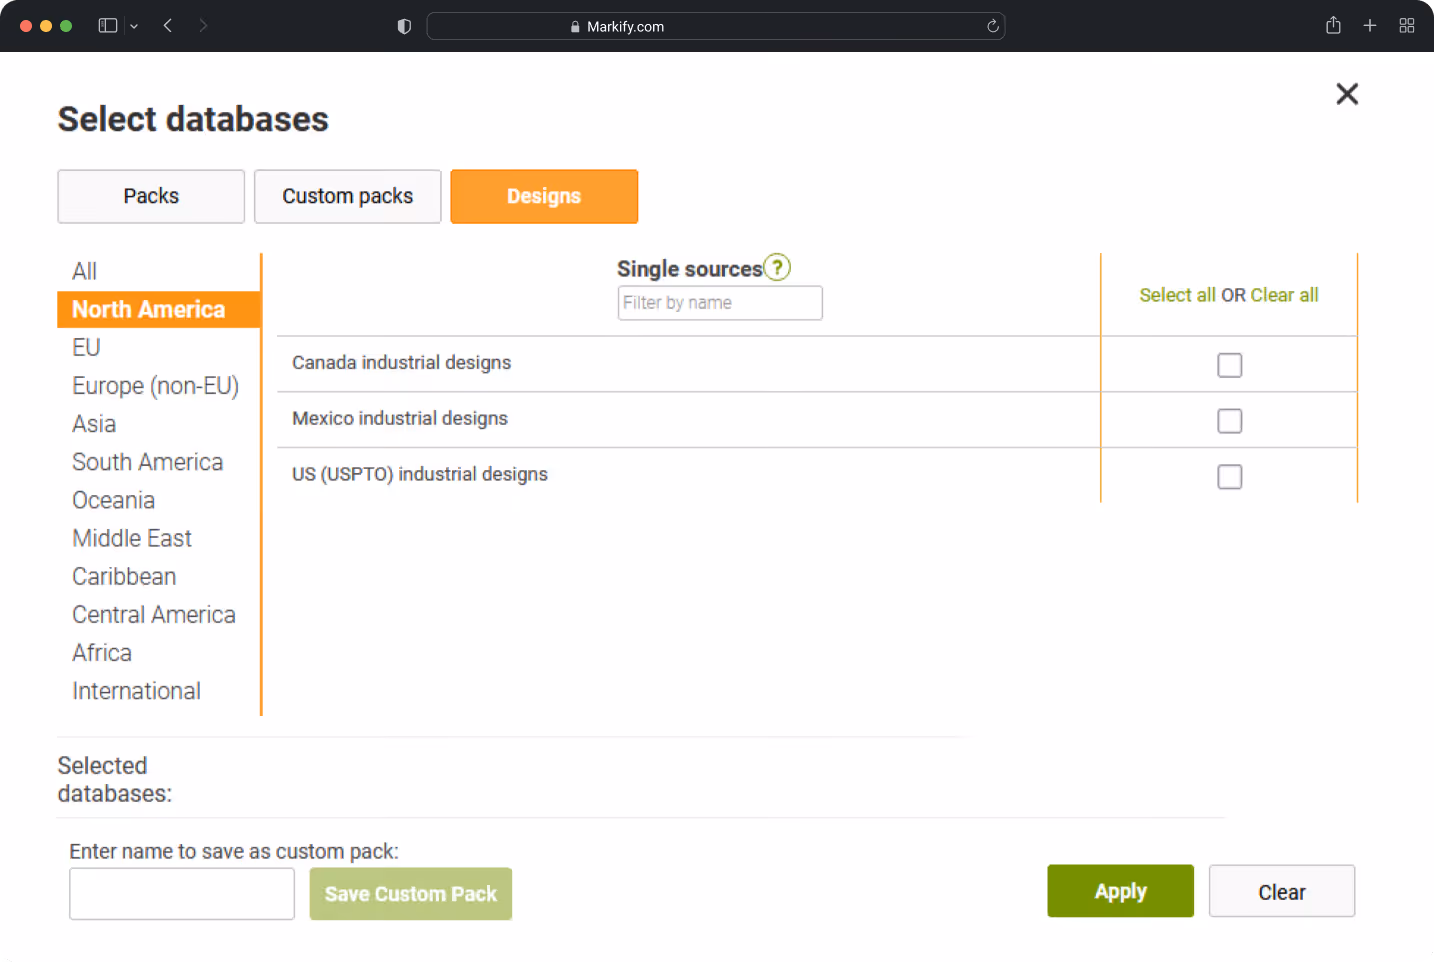Reload the page in the address bar
The image size is (1434, 962).
tap(993, 26)
